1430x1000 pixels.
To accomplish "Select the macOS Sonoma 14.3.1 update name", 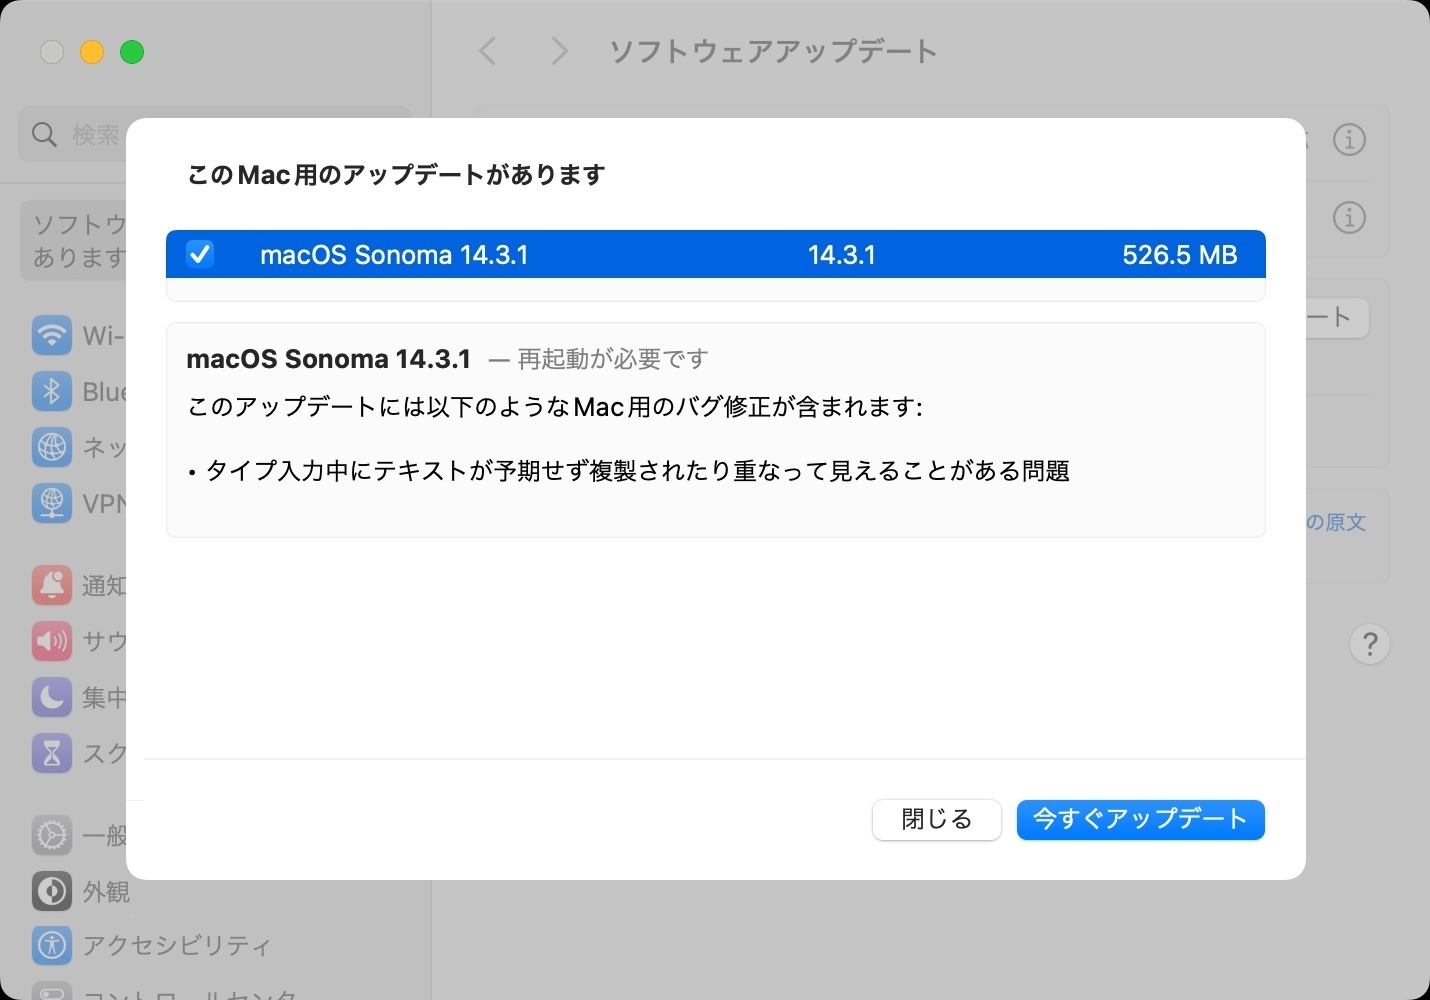I will (x=394, y=255).
